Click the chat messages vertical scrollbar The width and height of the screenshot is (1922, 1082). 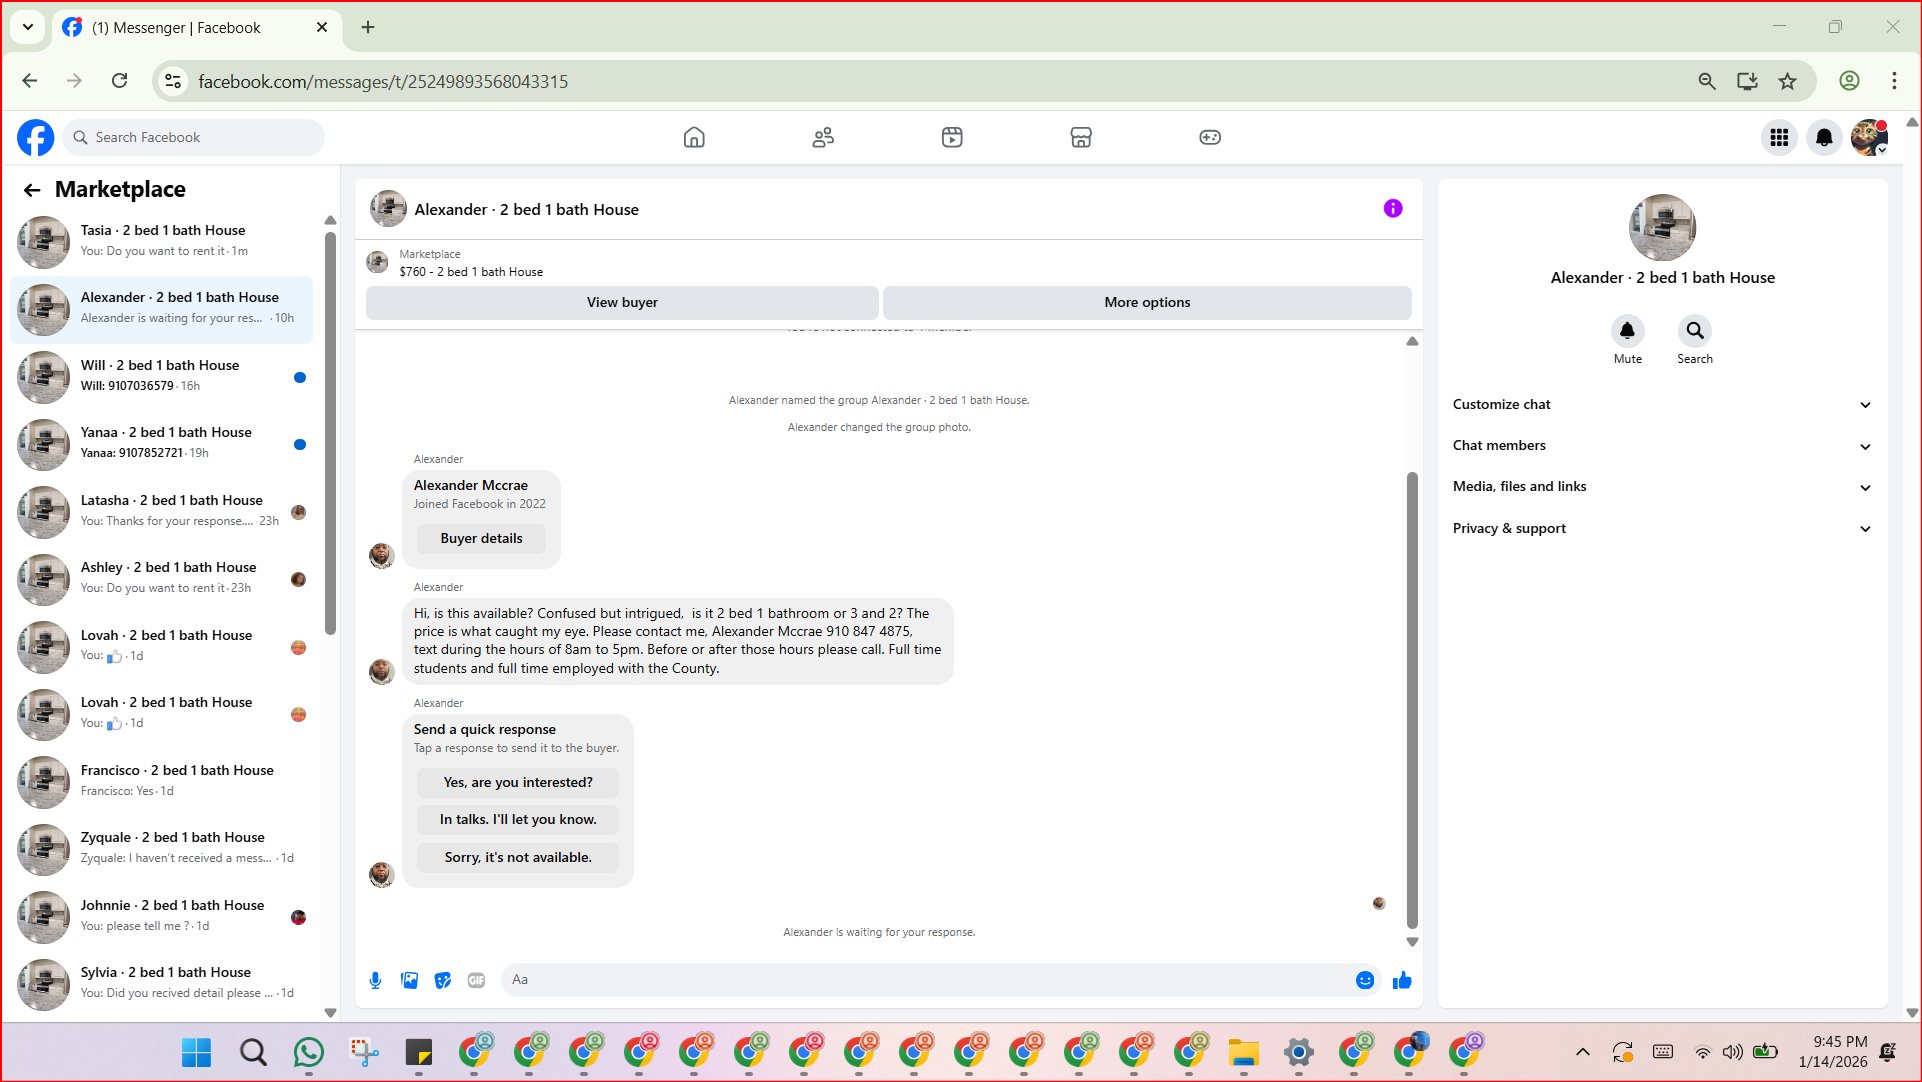pos(1412,700)
